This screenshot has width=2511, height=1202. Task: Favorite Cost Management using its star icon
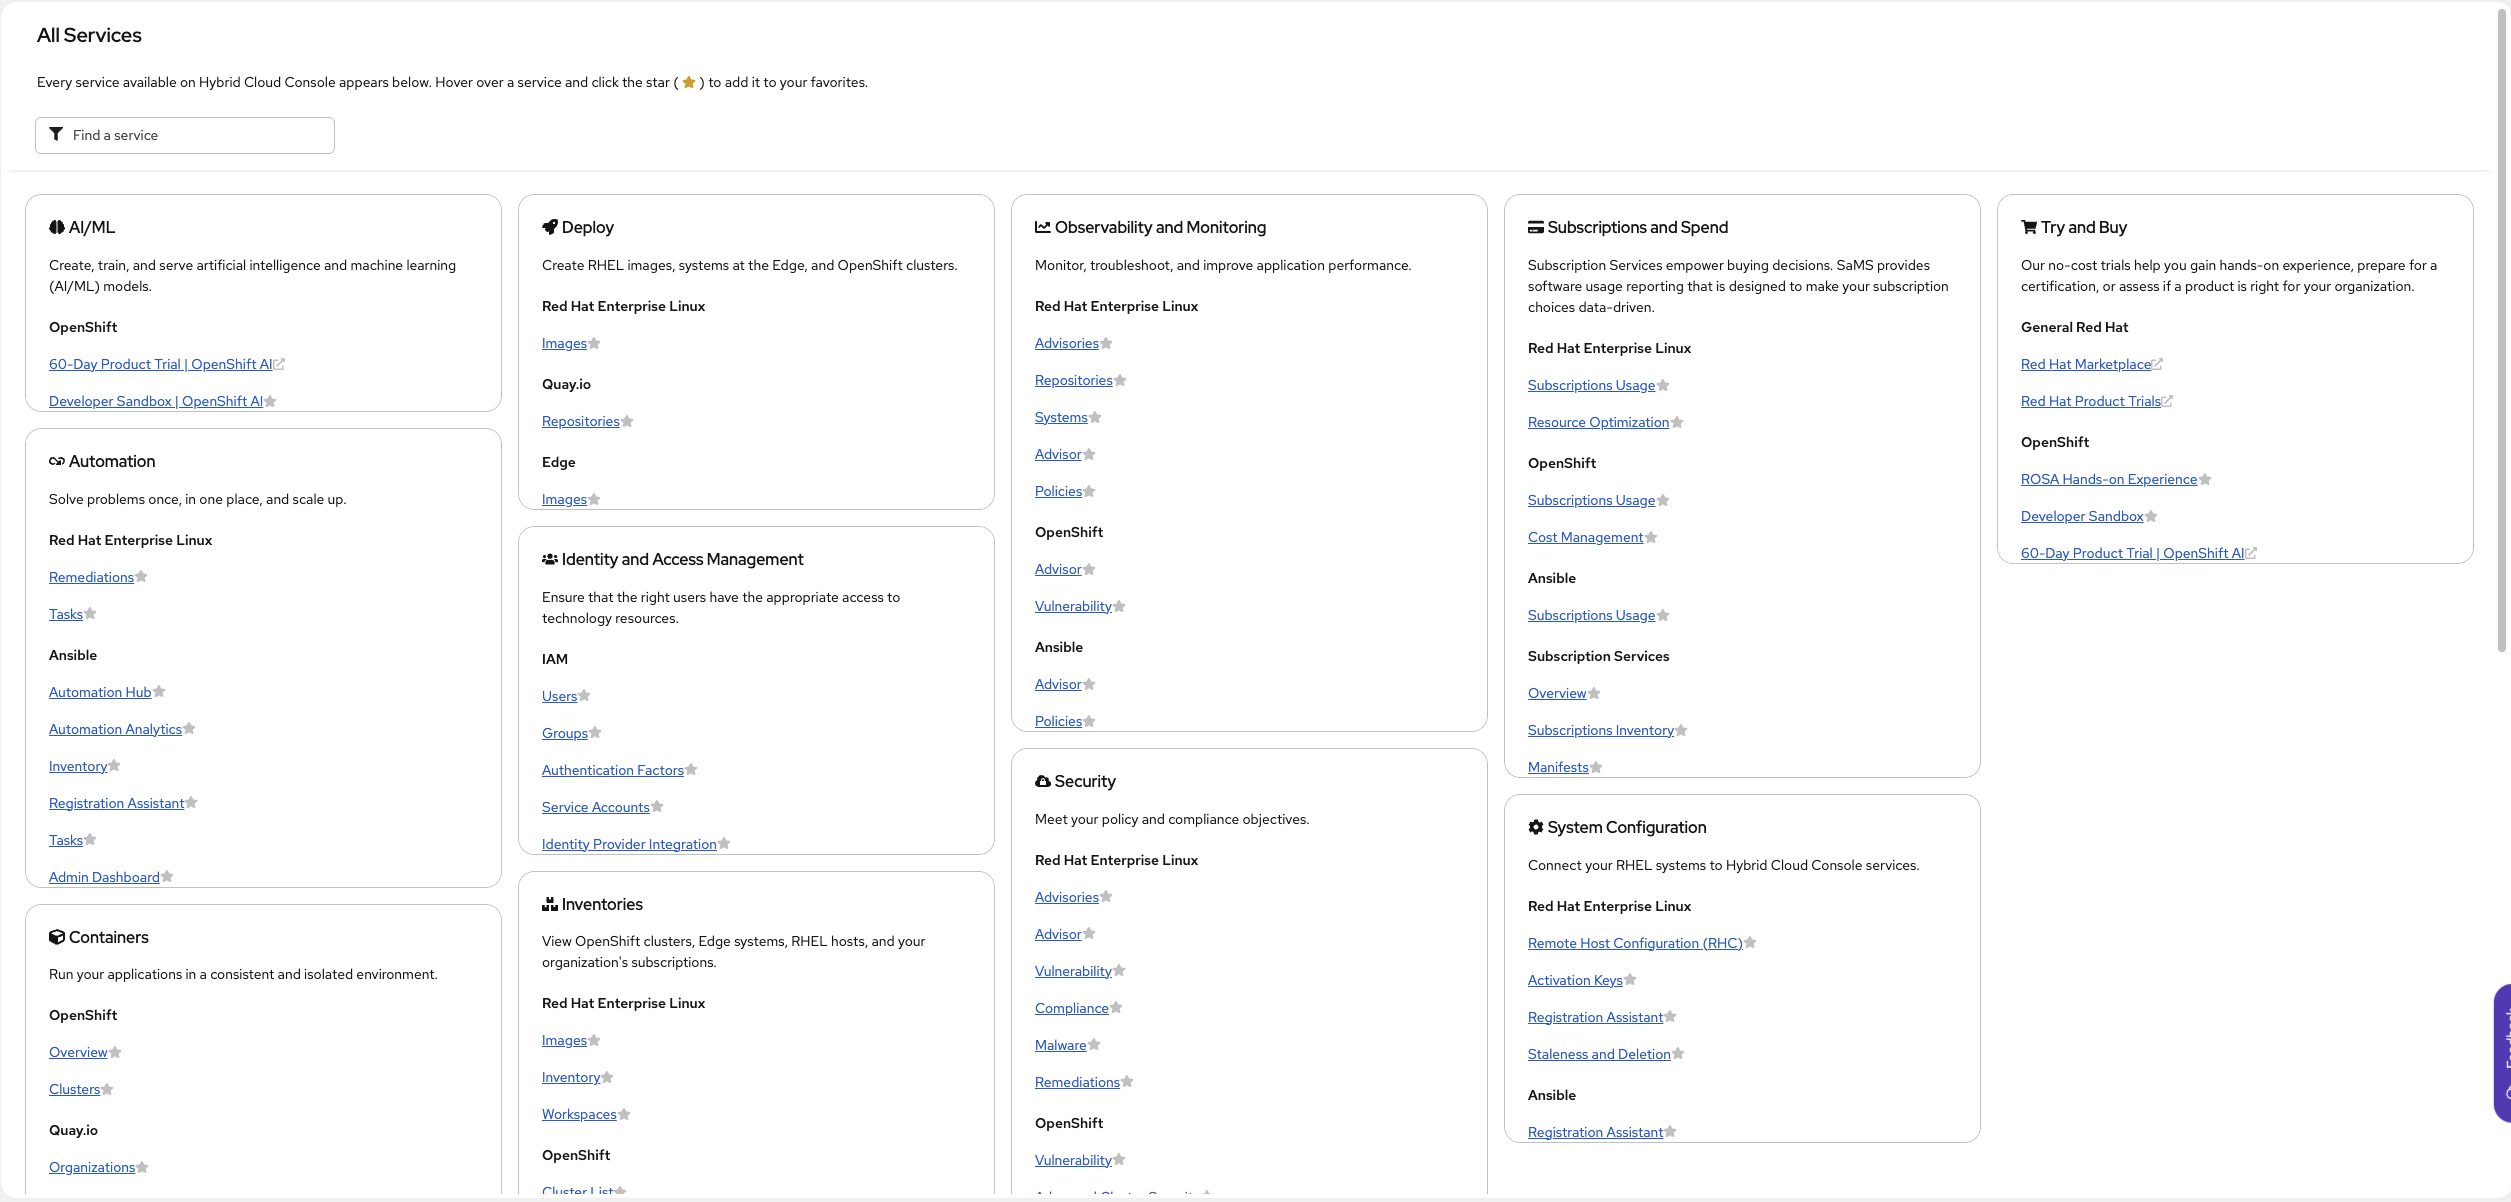[x=1651, y=538]
